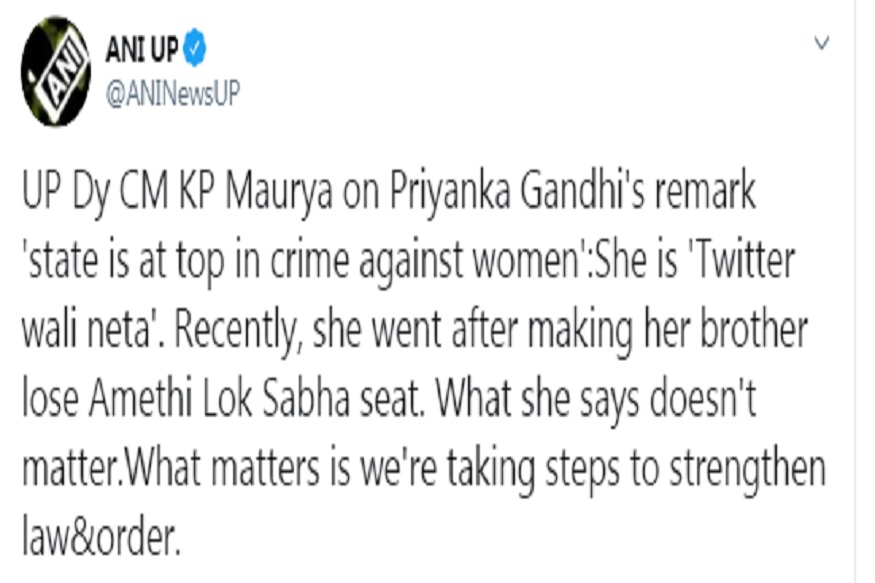The image size is (875, 583).
Task: Click 'Amethi Lok Sabha seat' phrase
Action: tap(255, 399)
